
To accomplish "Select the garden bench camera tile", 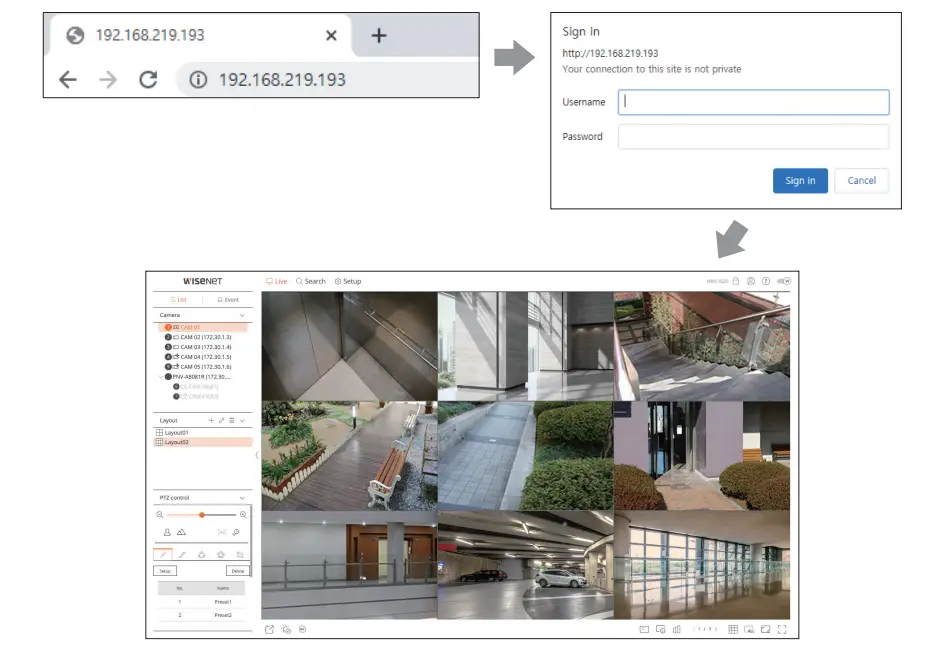I will (350, 456).
